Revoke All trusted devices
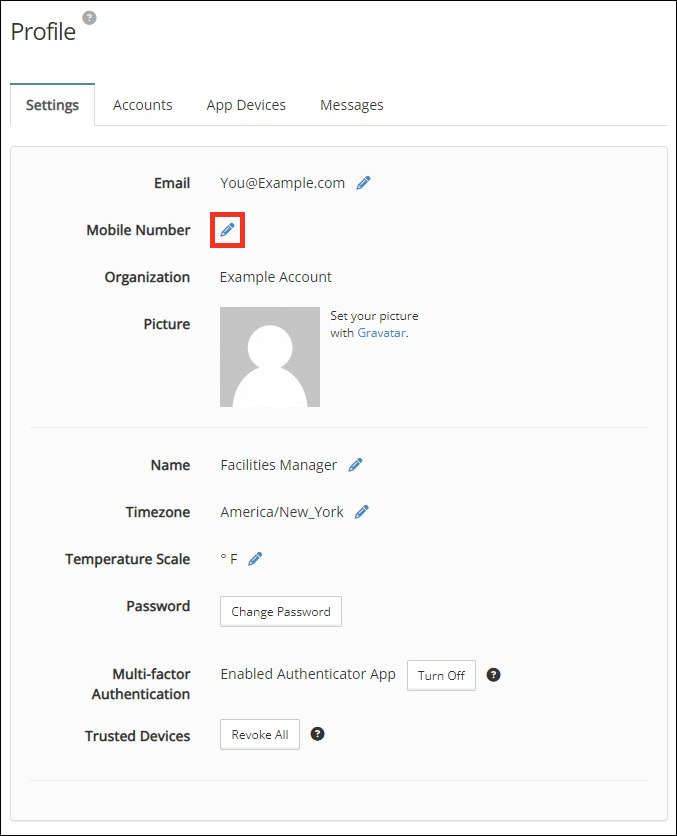This screenshot has height=836, width=677. coord(260,734)
